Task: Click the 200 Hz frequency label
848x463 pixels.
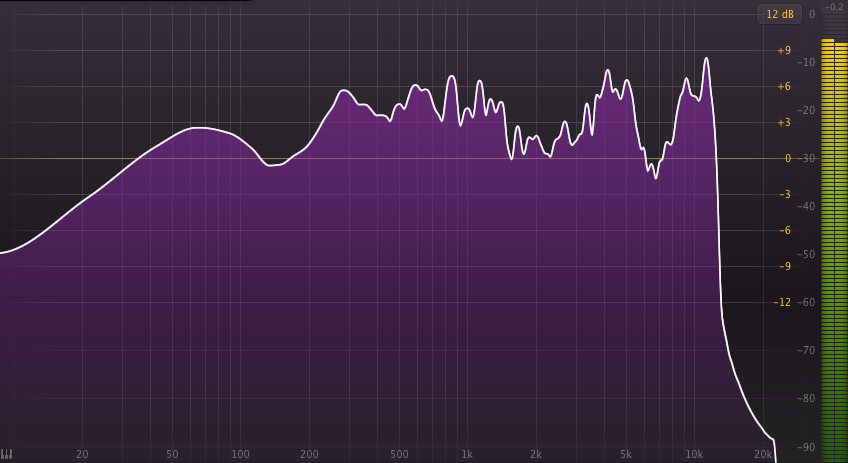Action: pos(309,454)
